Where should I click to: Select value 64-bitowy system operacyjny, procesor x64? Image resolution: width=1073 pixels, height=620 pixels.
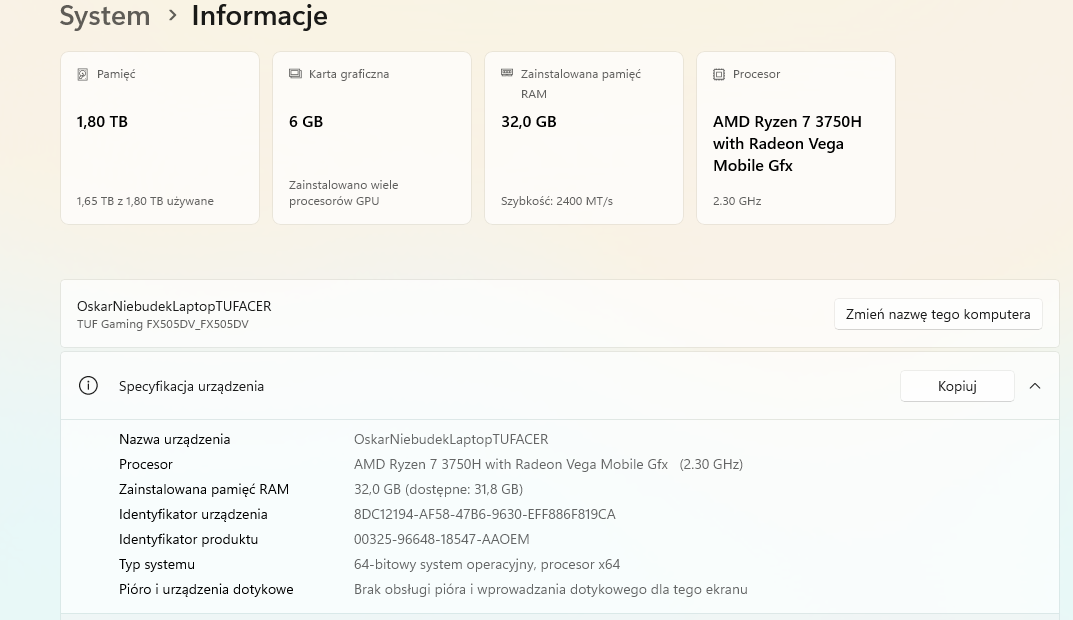pyautogui.click(x=487, y=565)
